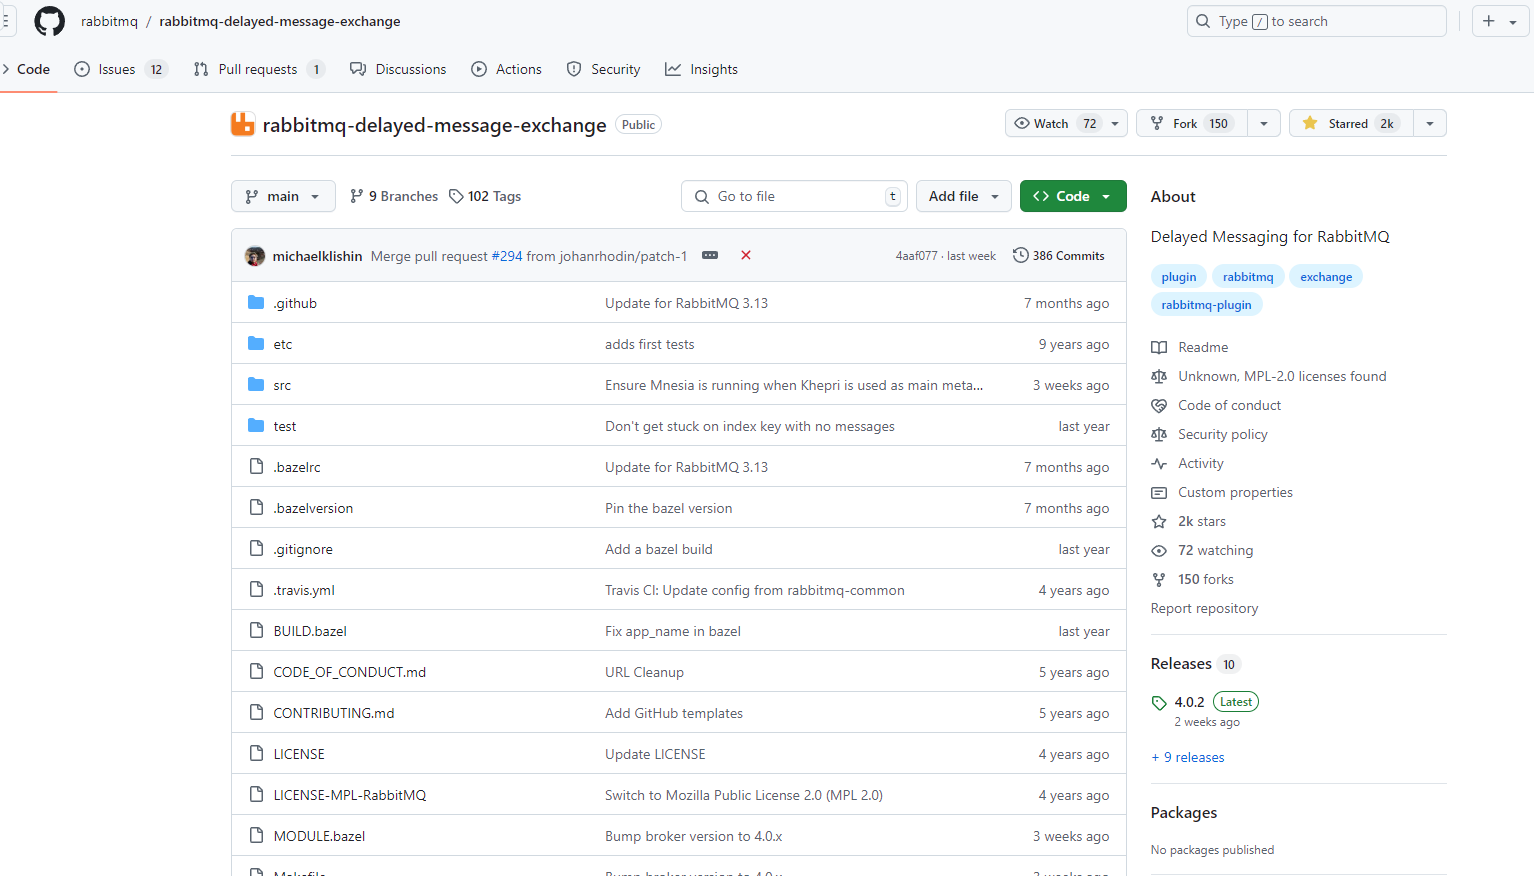
Task: Open the + 9 releases link
Action: (1188, 757)
